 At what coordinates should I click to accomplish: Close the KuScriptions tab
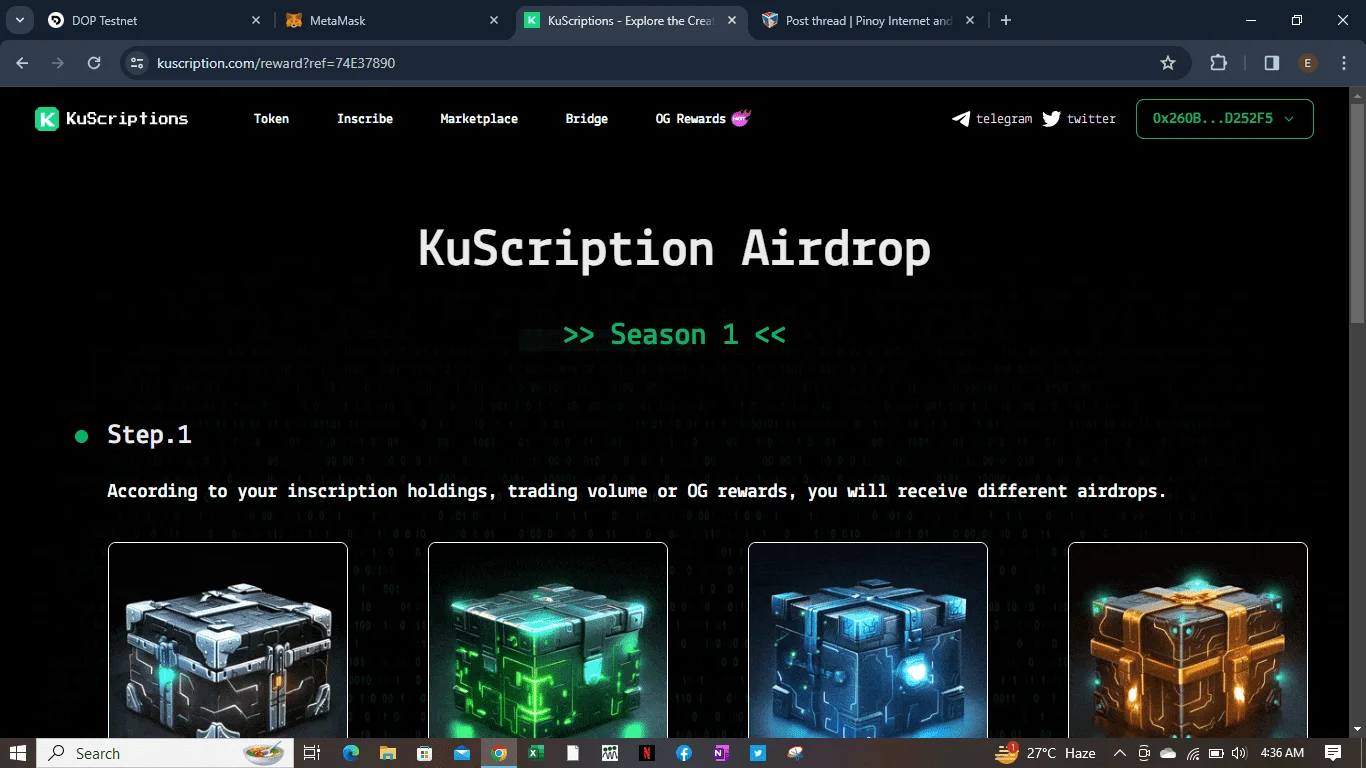(733, 20)
